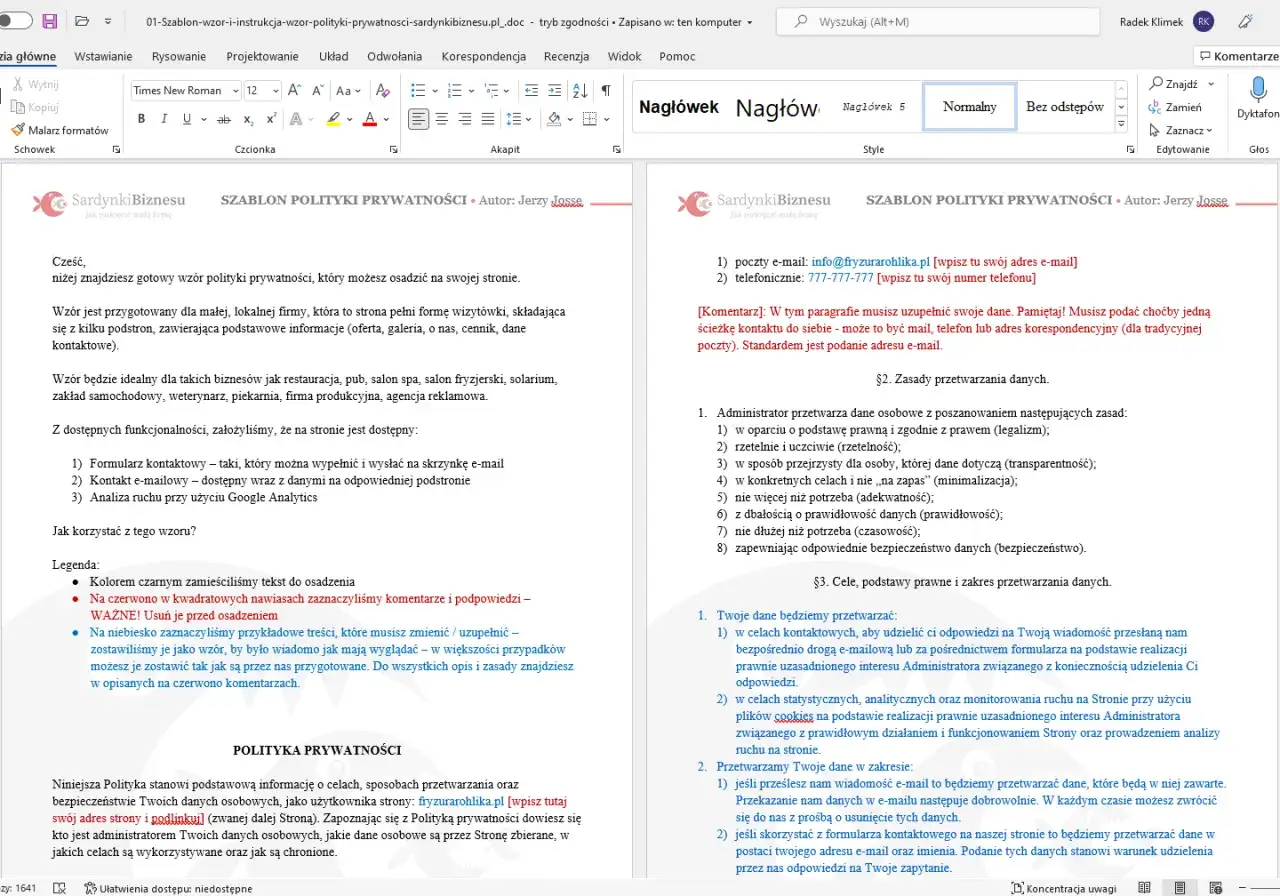
Task: Expand the styles gallery more arrow
Action: [x=1121, y=124]
